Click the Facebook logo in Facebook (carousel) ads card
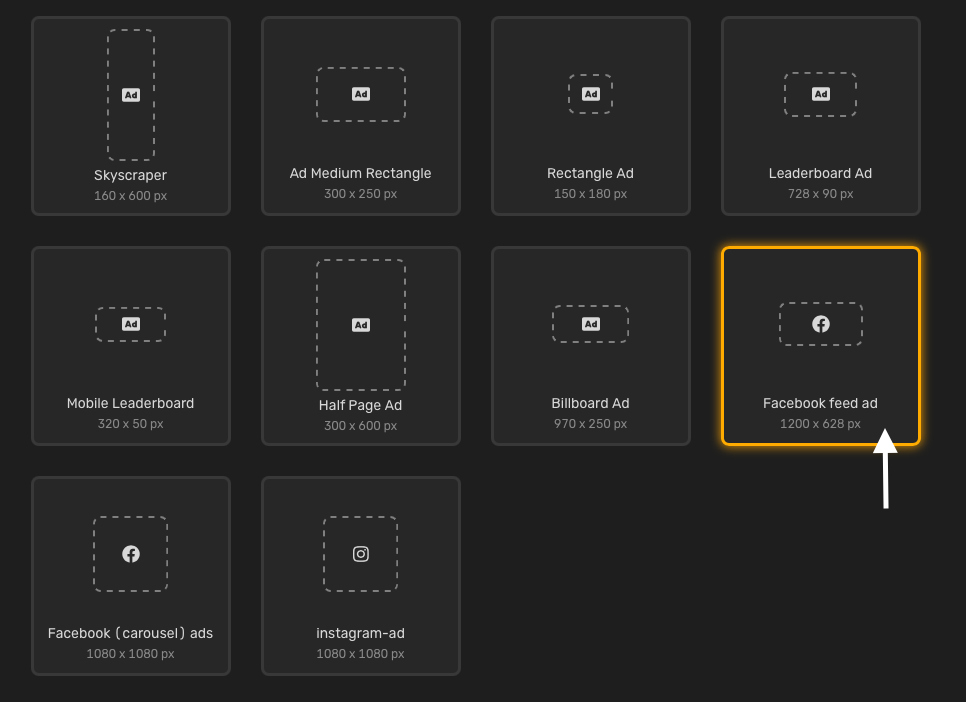966x702 pixels. point(131,554)
